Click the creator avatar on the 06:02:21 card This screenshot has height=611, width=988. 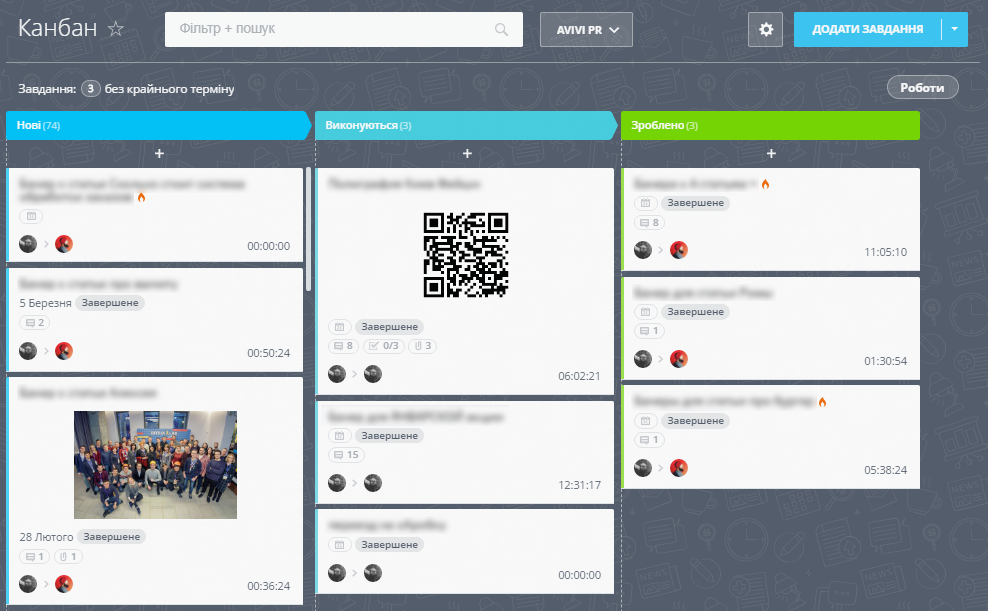click(337, 374)
